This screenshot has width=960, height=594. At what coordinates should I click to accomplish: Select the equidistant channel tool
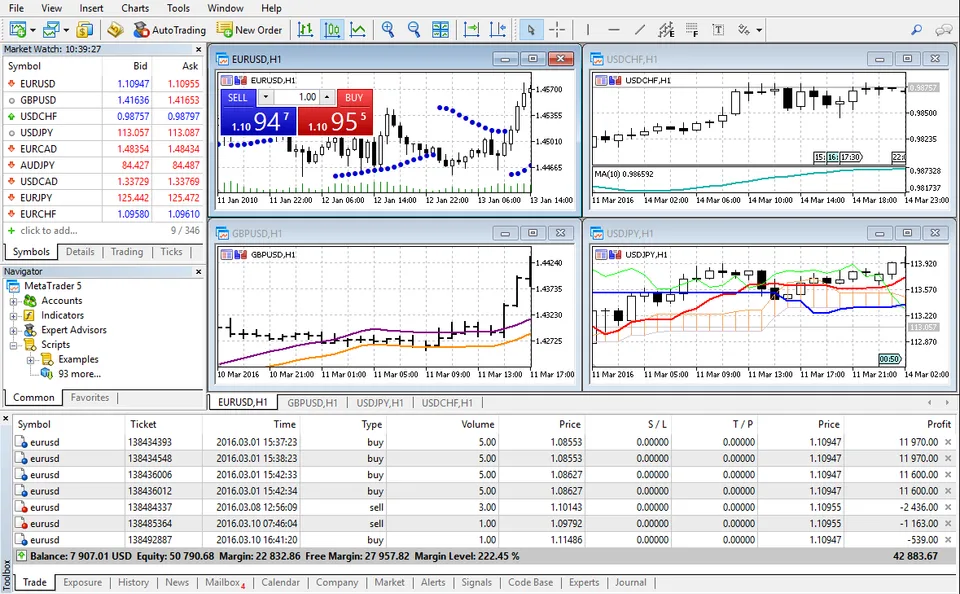(x=666, y=29)
